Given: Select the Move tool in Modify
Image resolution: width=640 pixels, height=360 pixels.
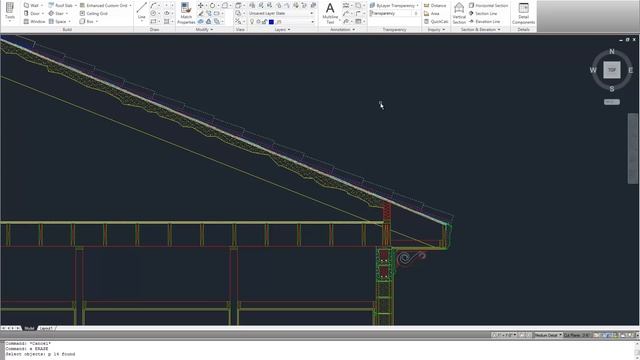Looking at the screenshot, I should pyautogui.click(x=200, y=5).
